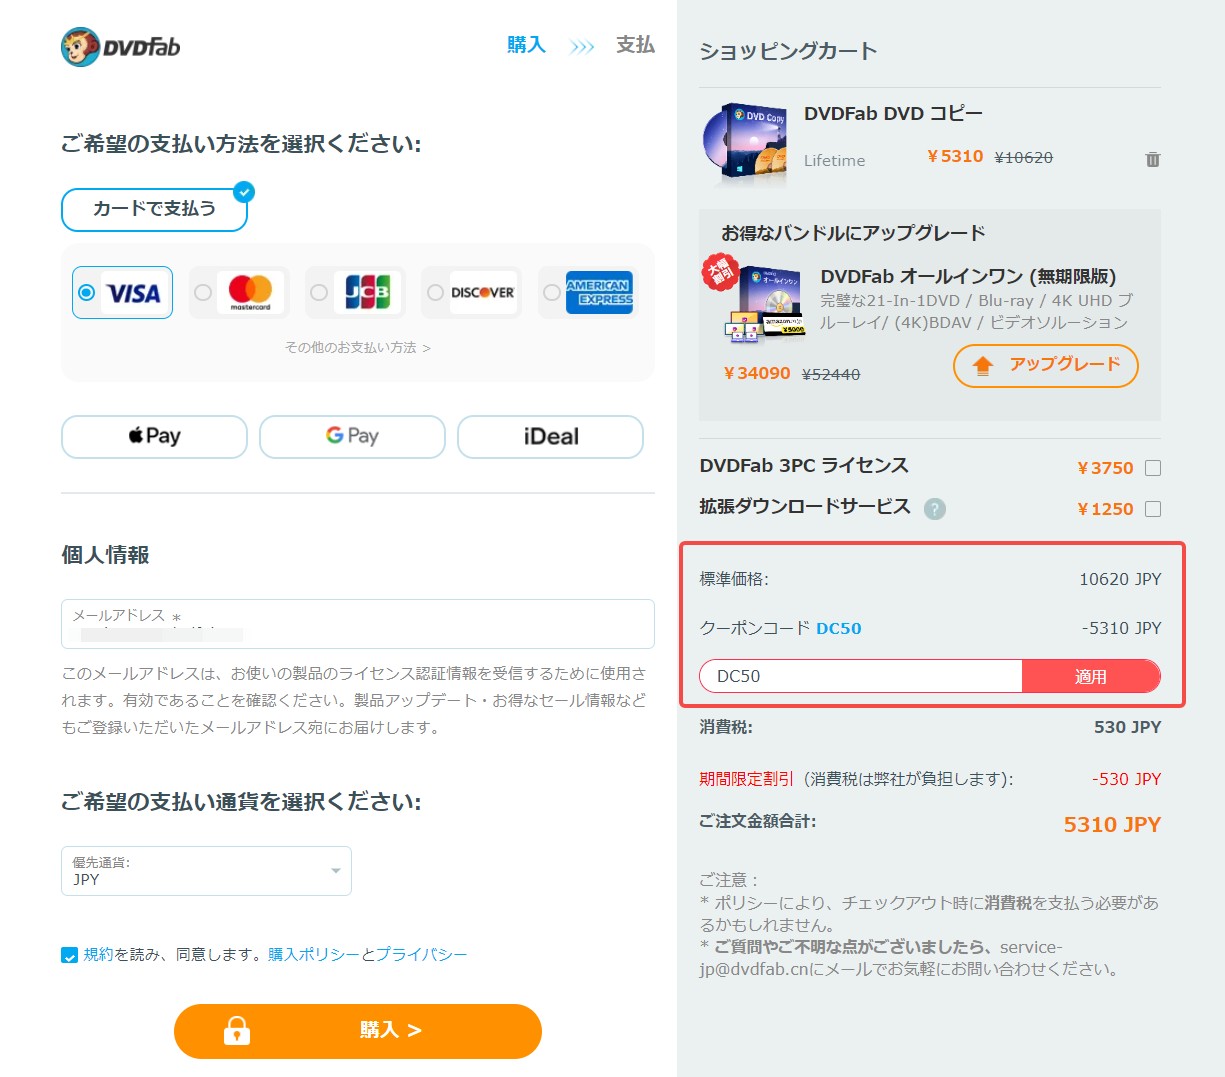Screen dimensions: 1225x1077
Task: Click the アップグレード button
Action: (x=1046, y=365)
